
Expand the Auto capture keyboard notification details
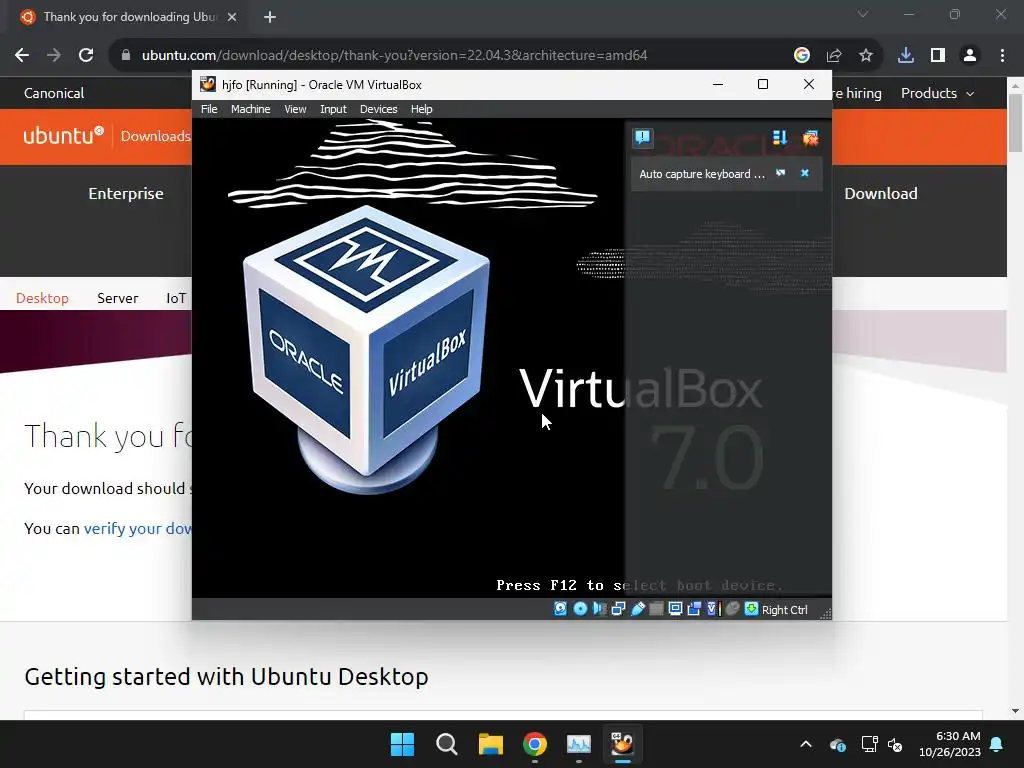780,173
